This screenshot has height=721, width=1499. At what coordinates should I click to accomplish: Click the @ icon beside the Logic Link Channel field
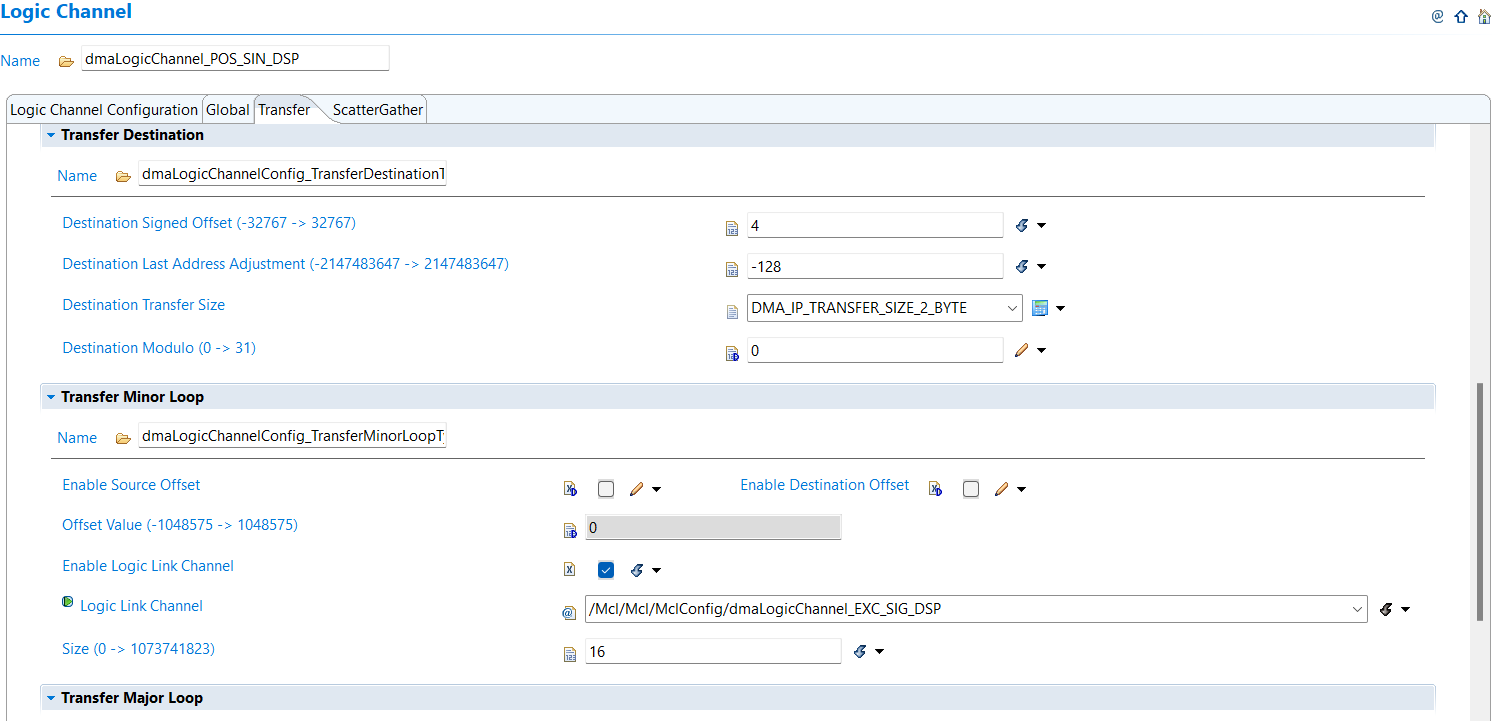point(569,611)
